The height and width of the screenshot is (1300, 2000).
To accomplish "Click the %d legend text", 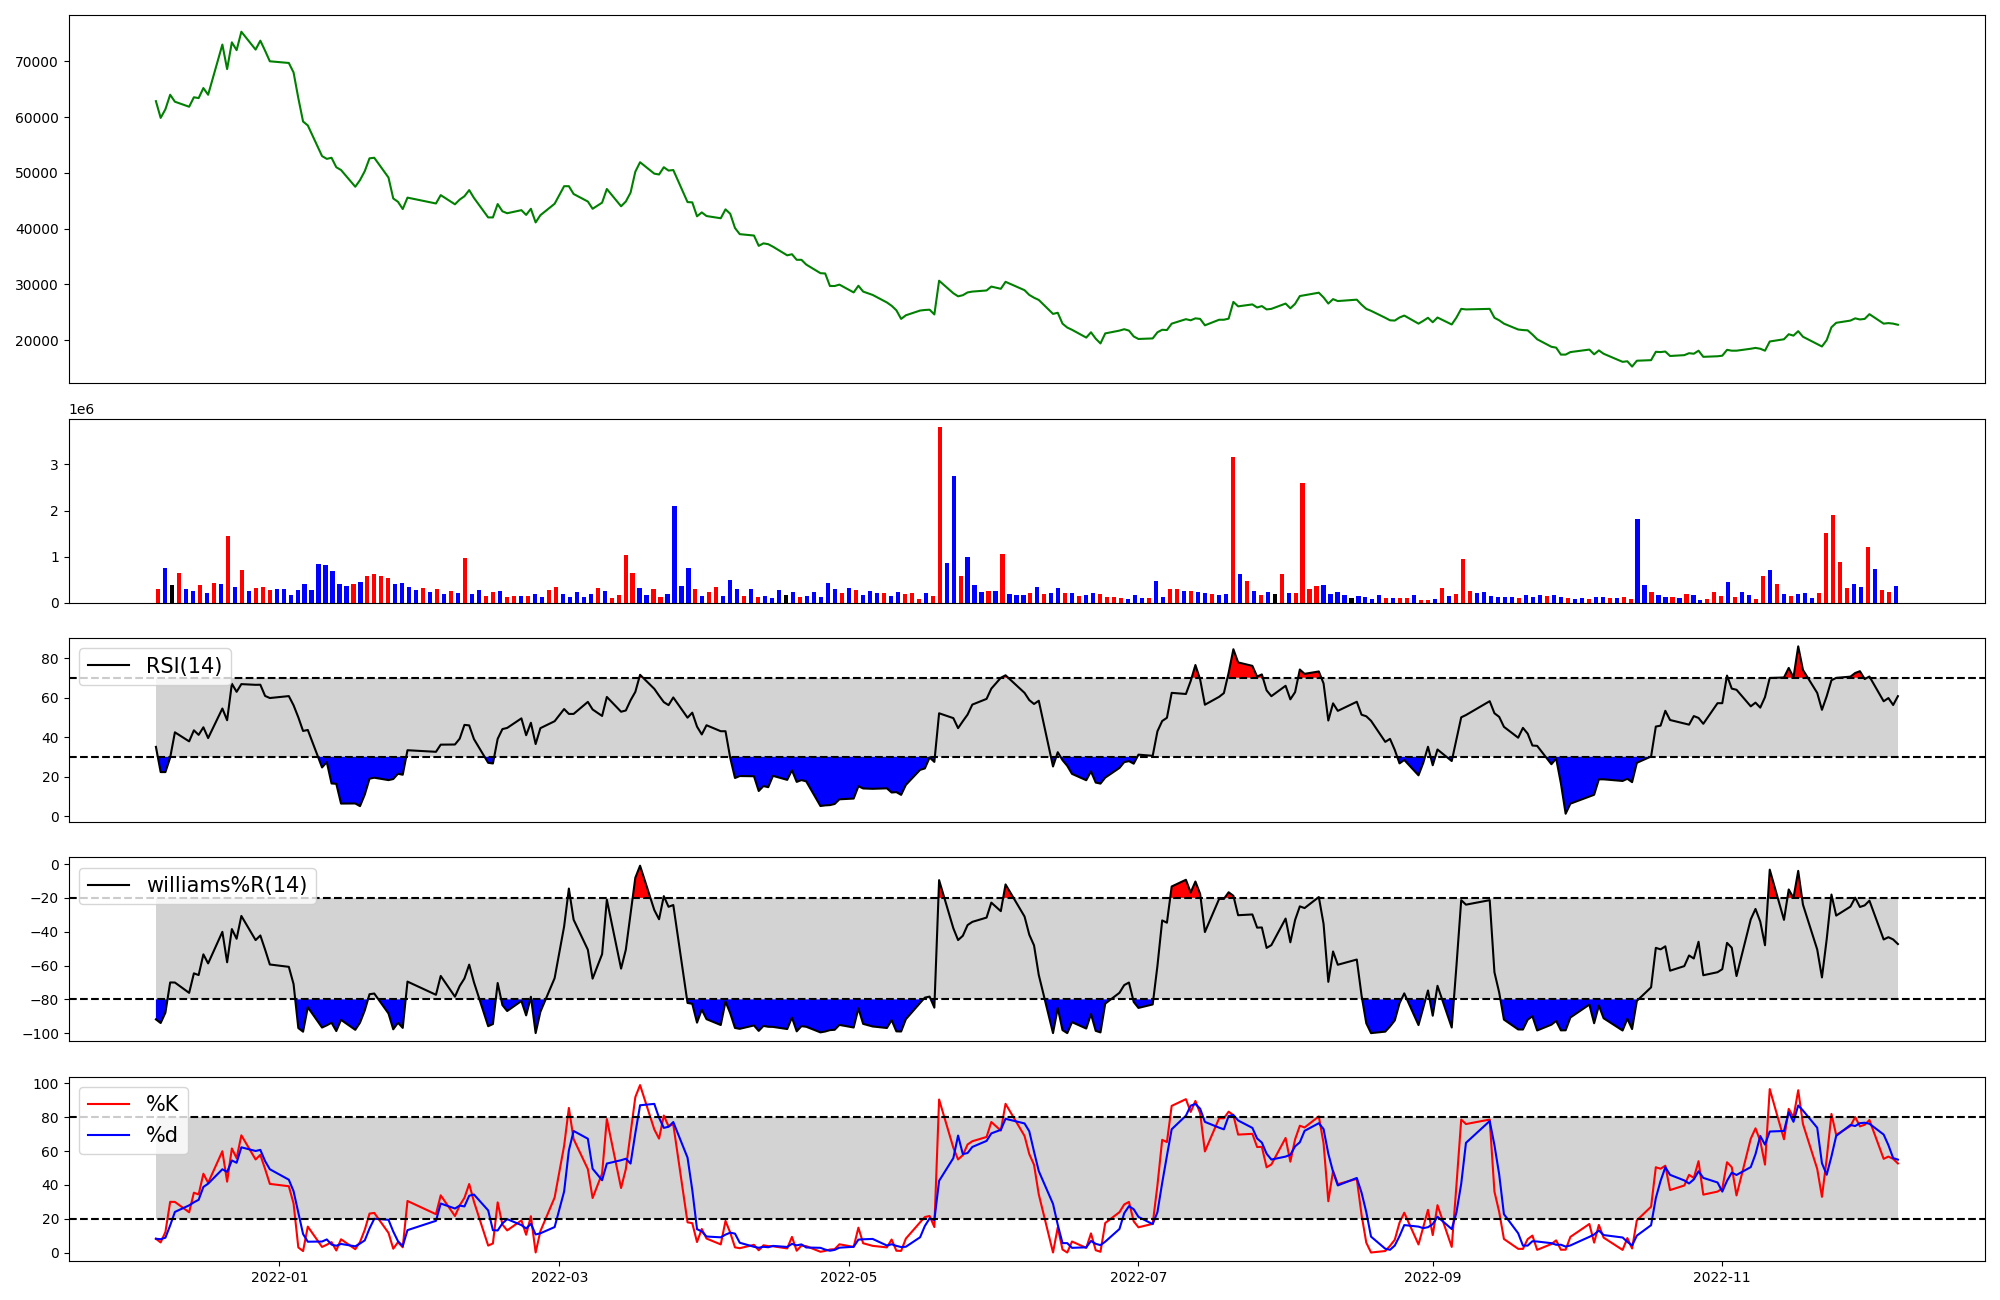I will pos(162,1135).
